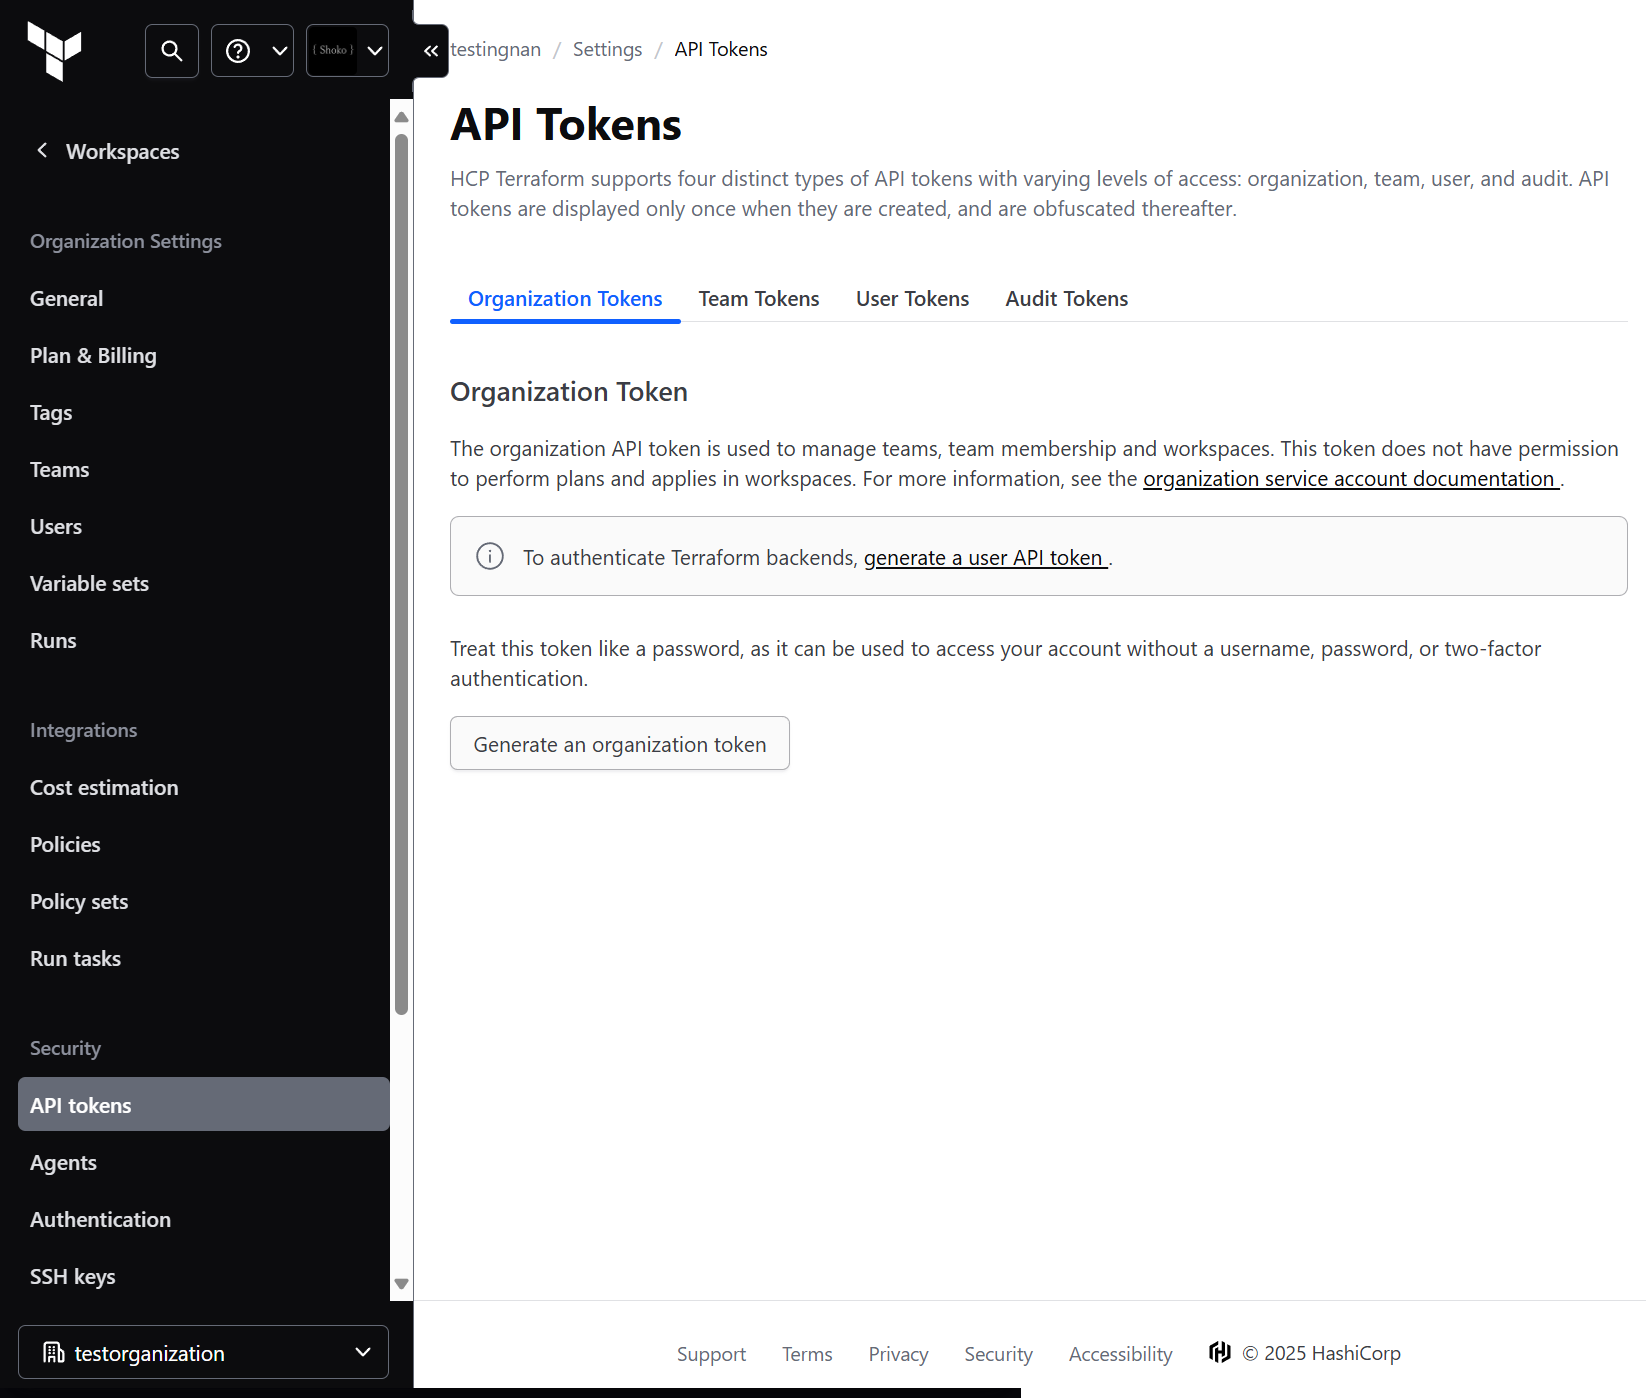Open Privacy footer link
The height and width of the screenshot is (1398, 1646).
click(898, 1354)
